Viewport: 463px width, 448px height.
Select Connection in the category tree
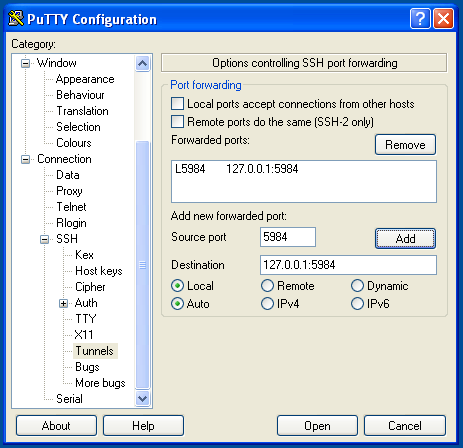pos(64,159)
